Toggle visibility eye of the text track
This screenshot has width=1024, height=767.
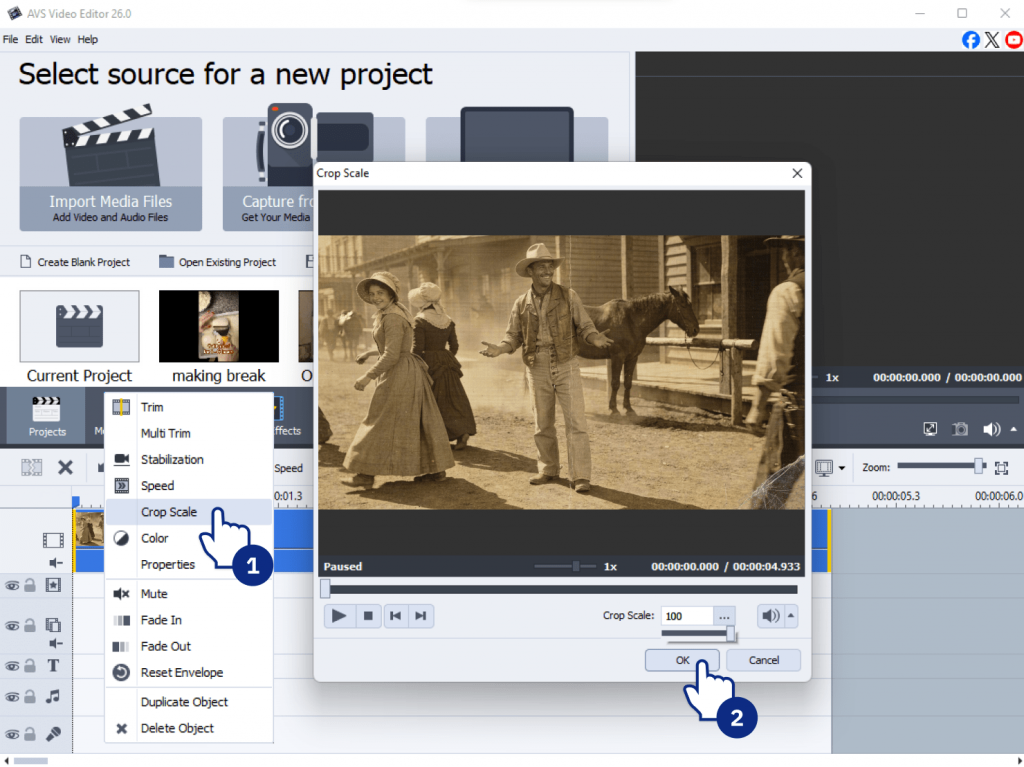[13, 666]
